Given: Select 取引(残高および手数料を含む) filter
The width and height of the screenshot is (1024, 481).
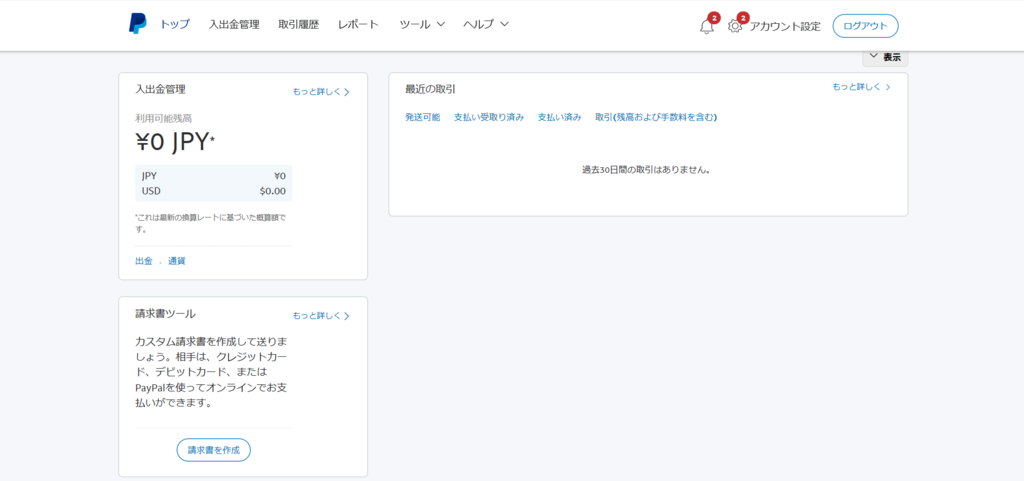Looking at the screenshot, I should coord(656,117).
